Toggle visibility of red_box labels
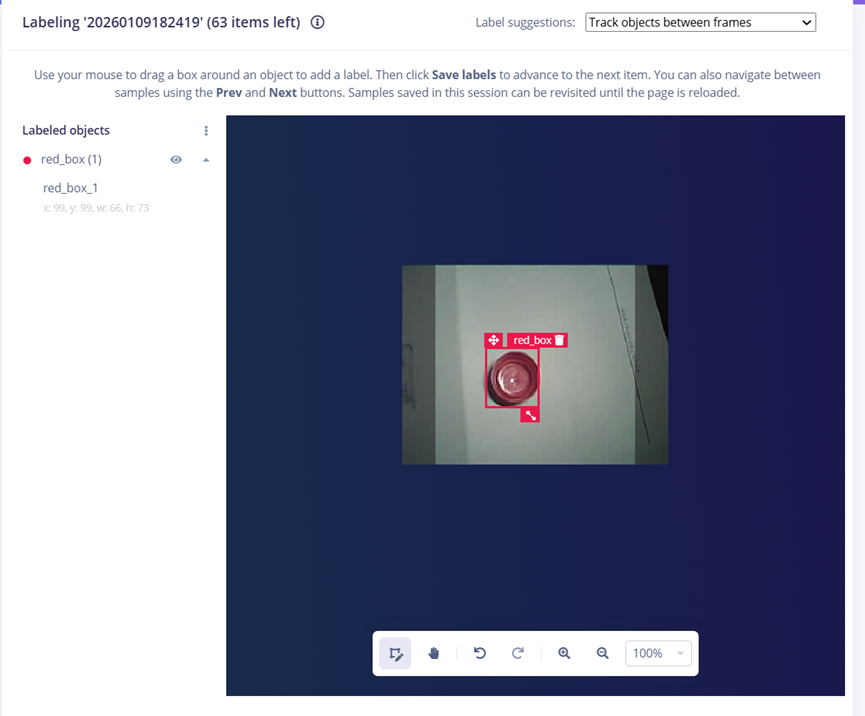Viewport: 865px width, 716px height. [176, 159]
